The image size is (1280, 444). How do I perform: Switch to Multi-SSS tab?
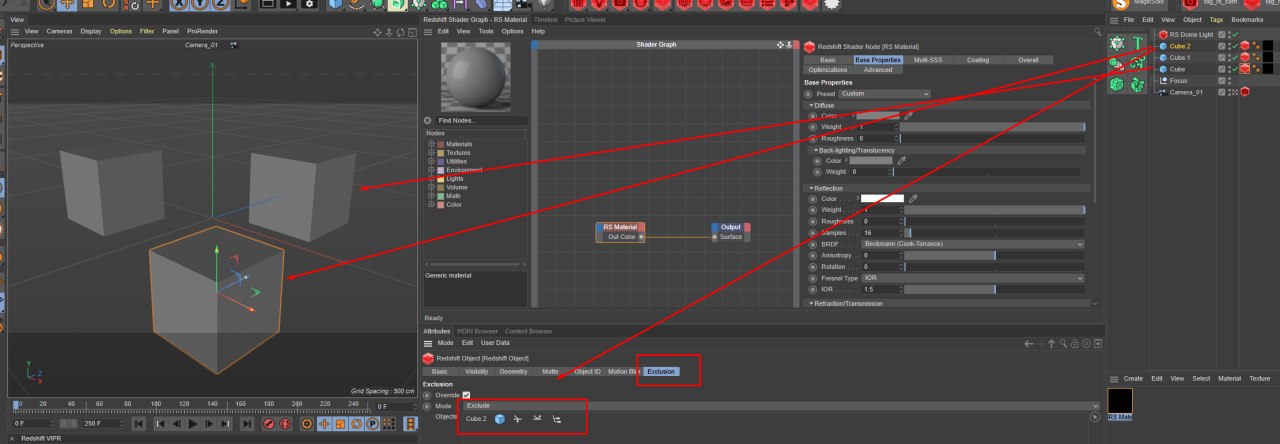(x=928, y=60)
